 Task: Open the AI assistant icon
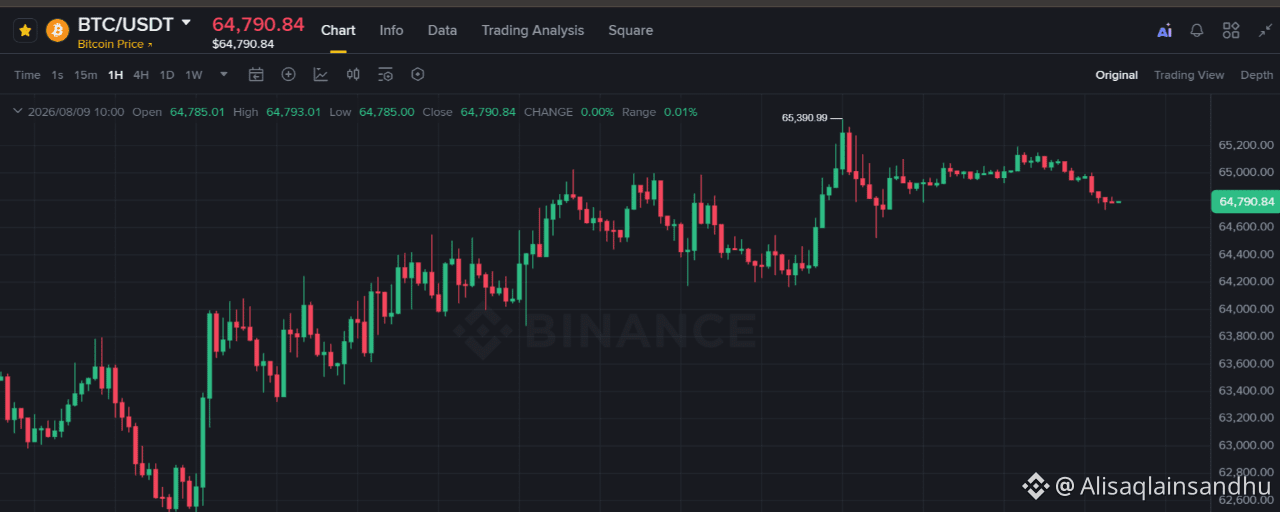click(x=1164, y=31)
